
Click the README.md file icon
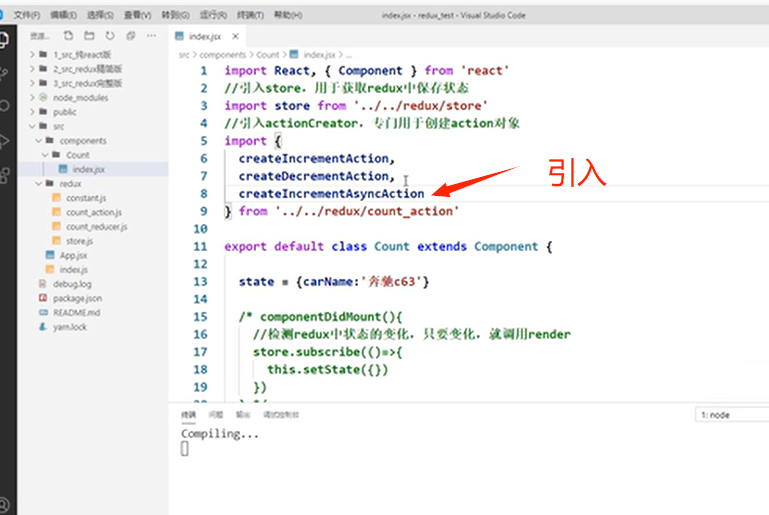pyautogui.click(x=43, y=312)
